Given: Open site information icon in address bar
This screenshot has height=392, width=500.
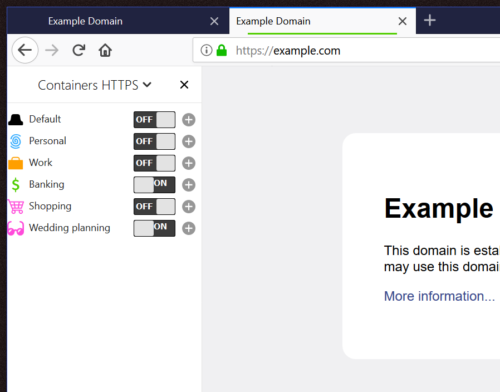Looking at the screenshot, I should point(206,50).
